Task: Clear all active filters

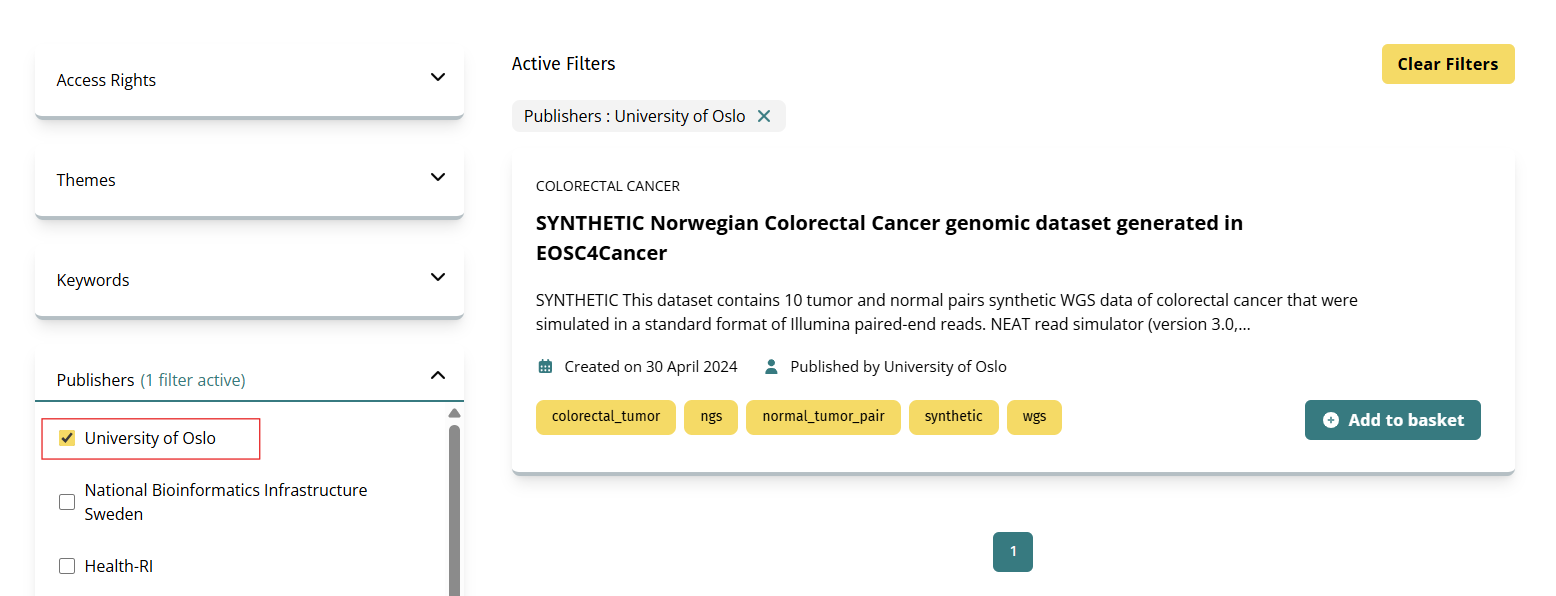Action: coord(1448,64)
